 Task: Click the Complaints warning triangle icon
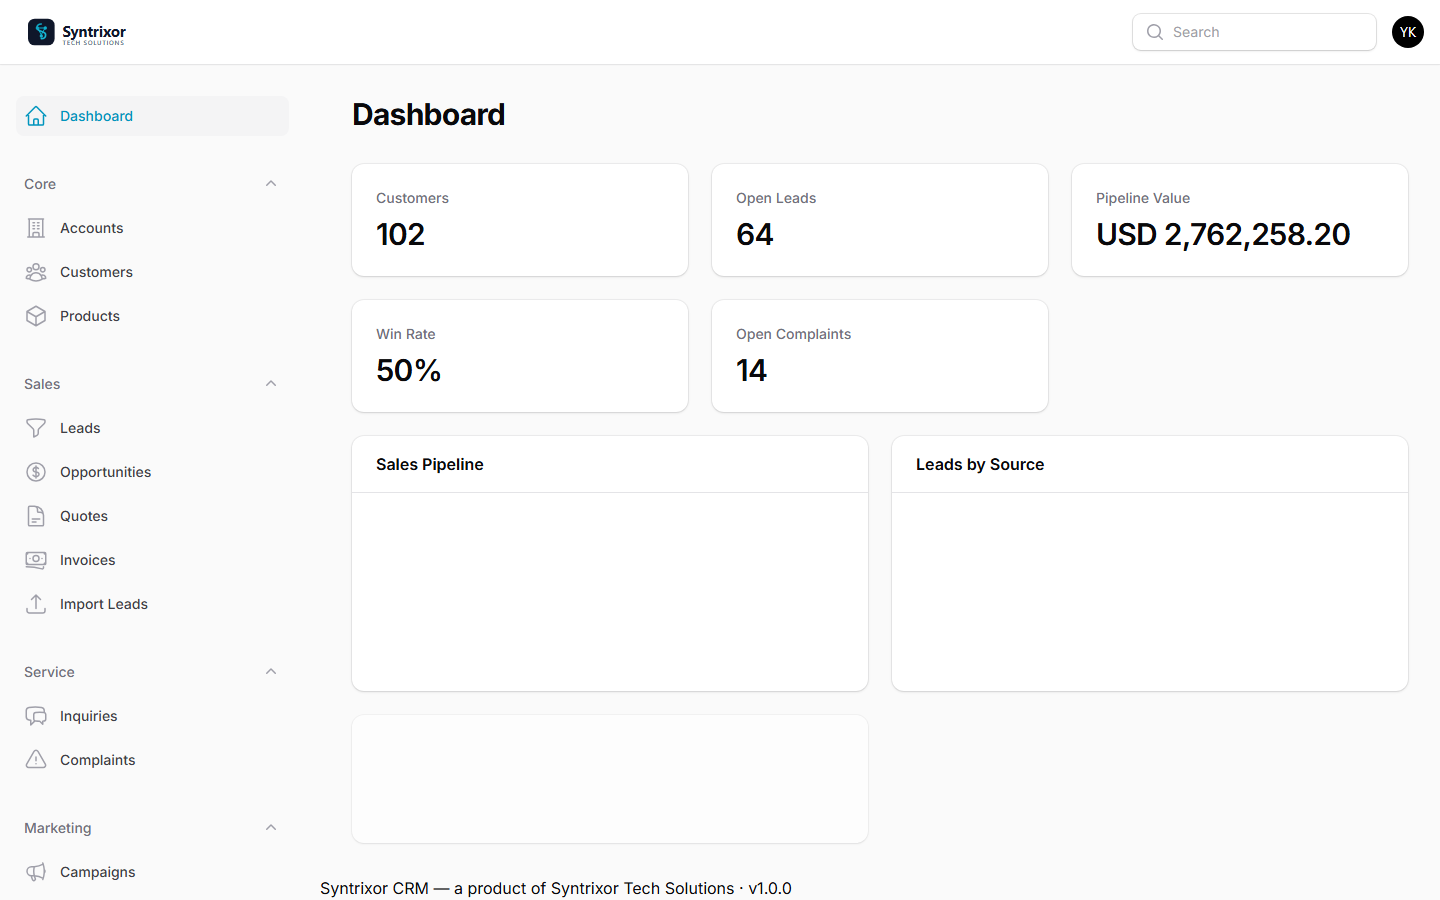tap(36, 760)
